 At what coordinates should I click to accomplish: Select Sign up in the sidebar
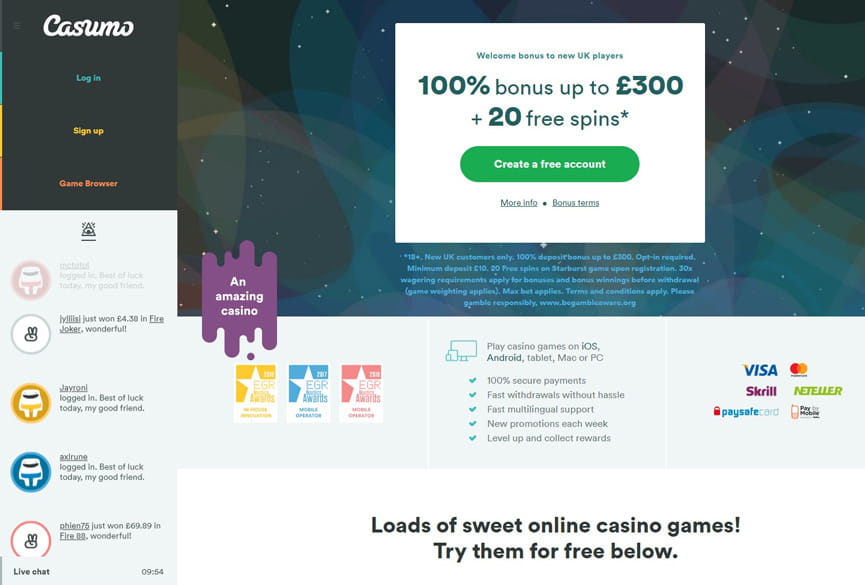pos(87,130)
